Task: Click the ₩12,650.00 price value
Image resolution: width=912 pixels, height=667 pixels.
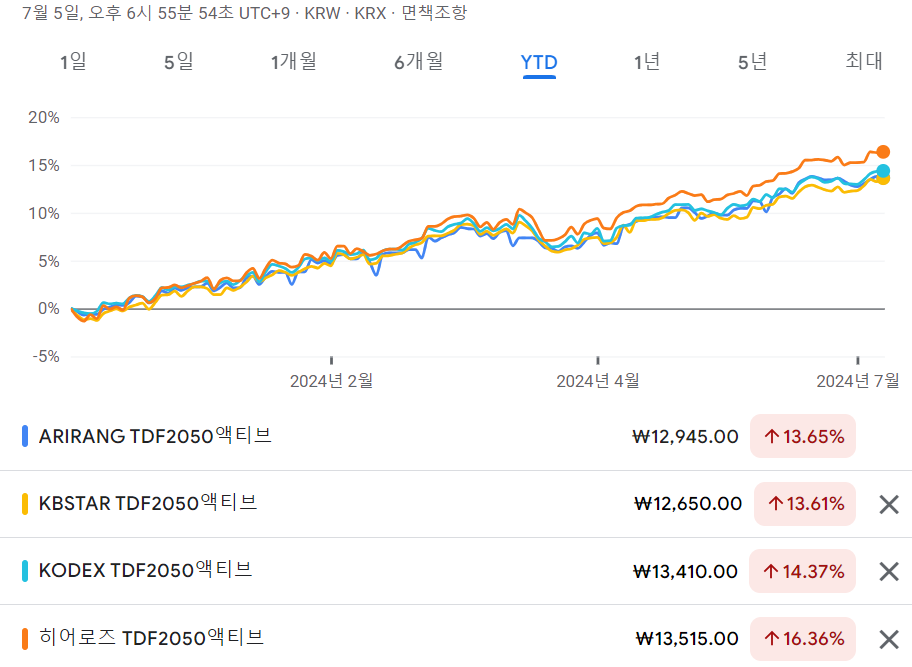Action: [x=688, y=504]
